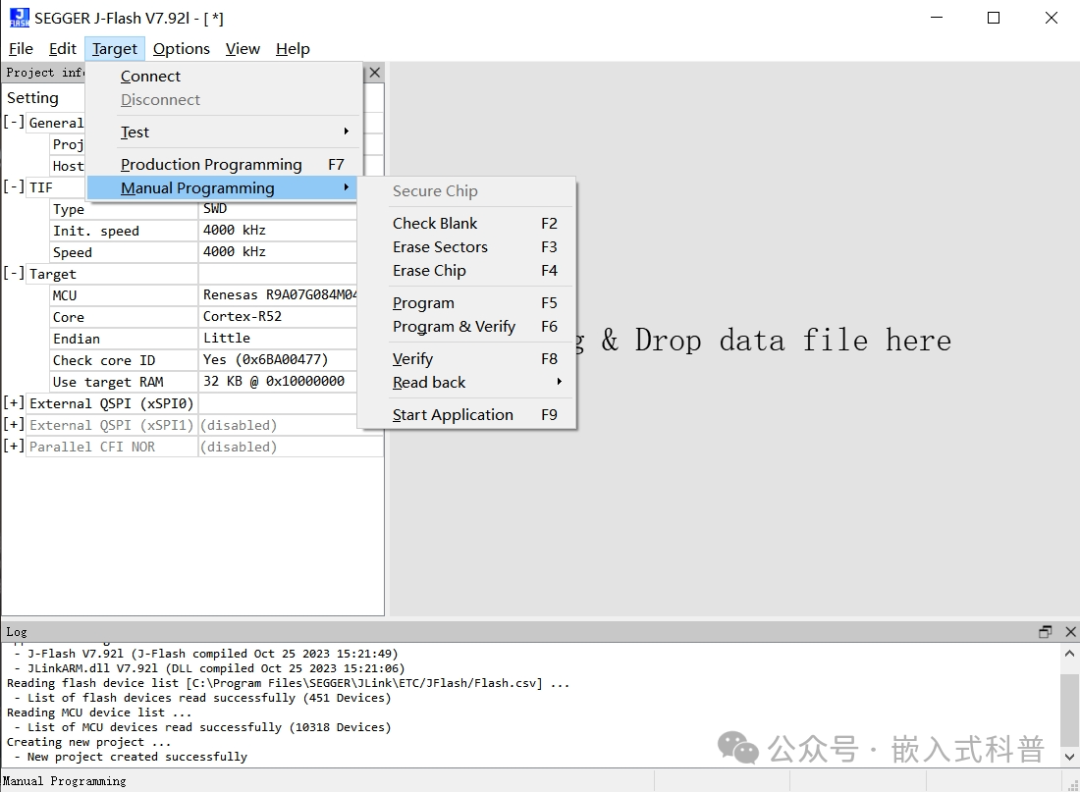The image size is (1080, 792).
Task: Collapse the TIF tree node
Action: [x=14, y=187]
